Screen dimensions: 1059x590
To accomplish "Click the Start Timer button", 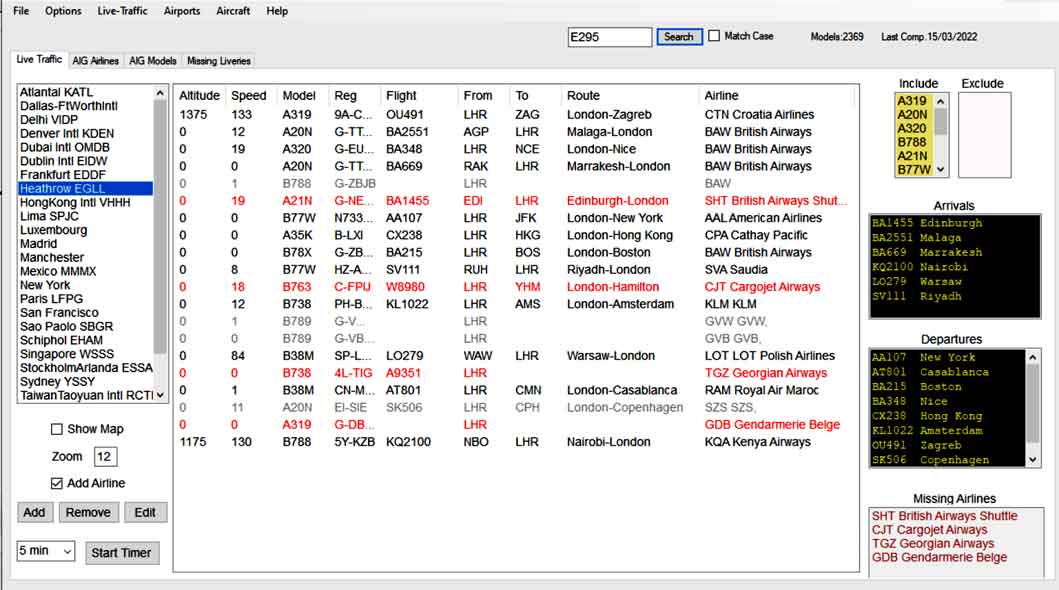I will (x=122, y=553).
